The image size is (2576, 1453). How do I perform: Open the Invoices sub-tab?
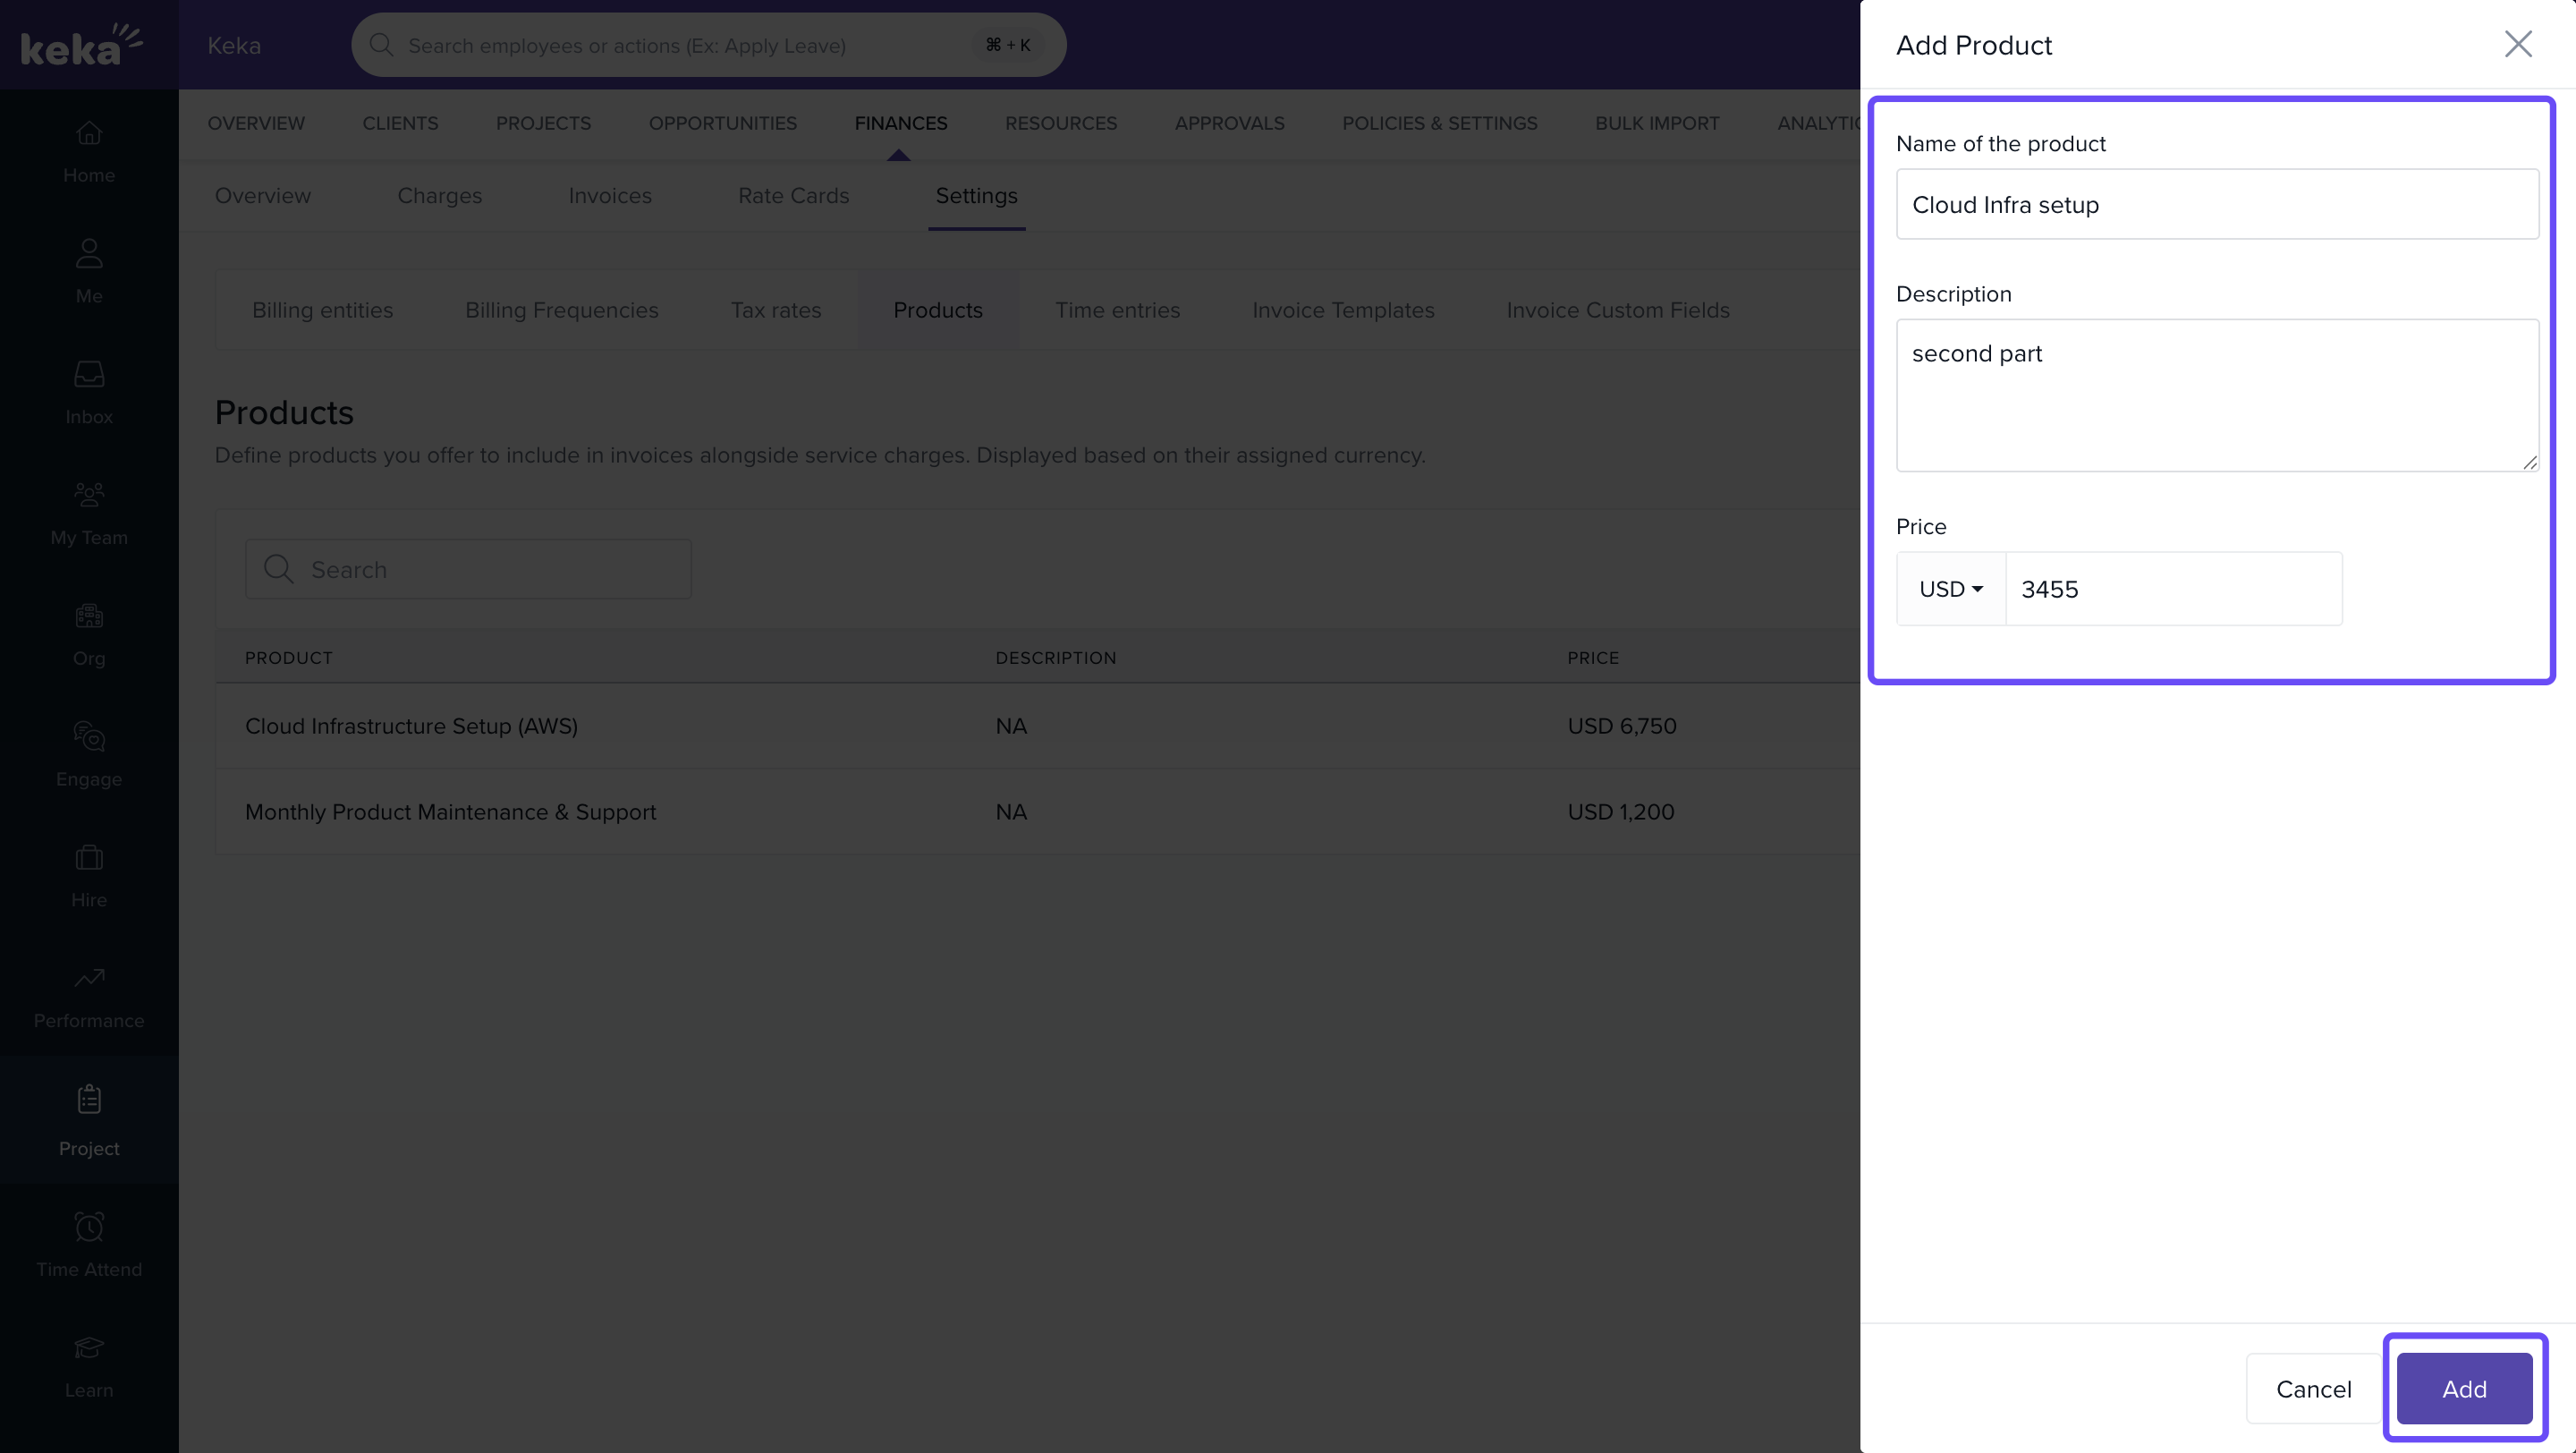point(609,196)
